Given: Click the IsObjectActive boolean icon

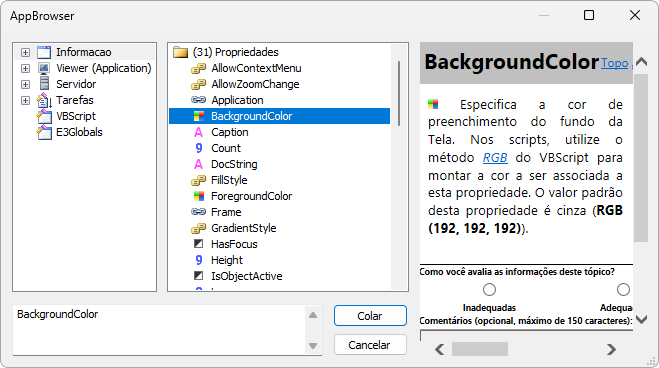Looking at the screenshot, I should tap(198, 276).
